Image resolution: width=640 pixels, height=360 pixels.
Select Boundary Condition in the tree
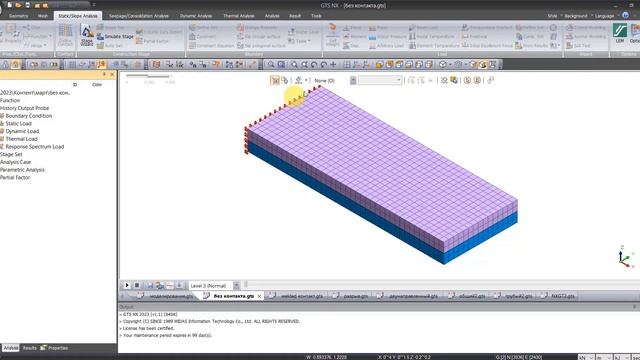click(x=29, y=116)
